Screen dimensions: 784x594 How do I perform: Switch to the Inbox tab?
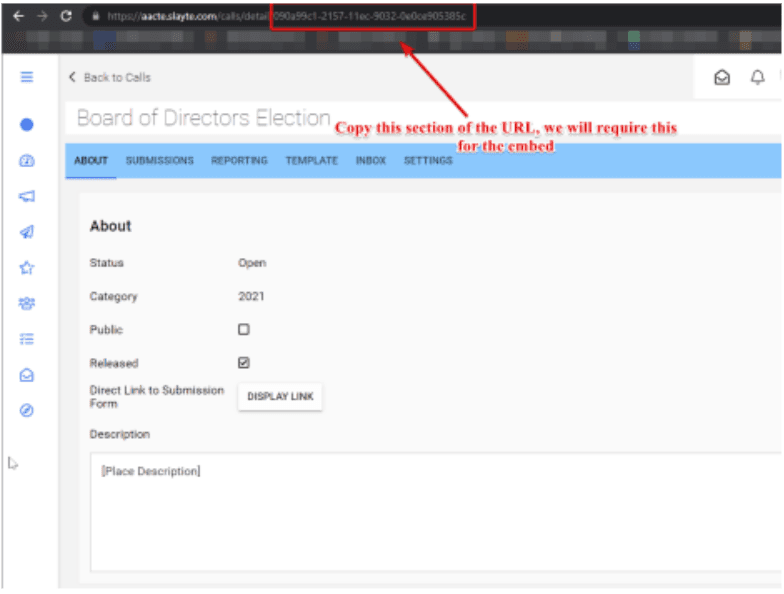coord(370,160)
